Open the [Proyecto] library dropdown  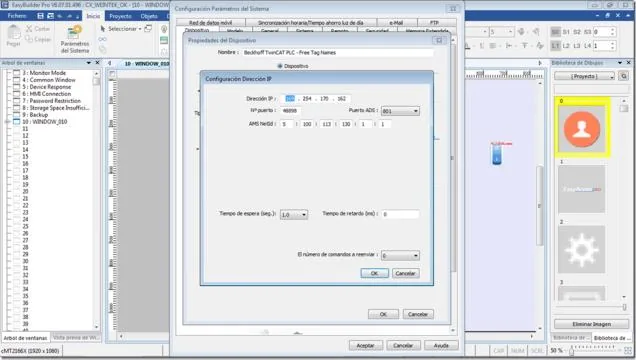(x=584, y=76)
